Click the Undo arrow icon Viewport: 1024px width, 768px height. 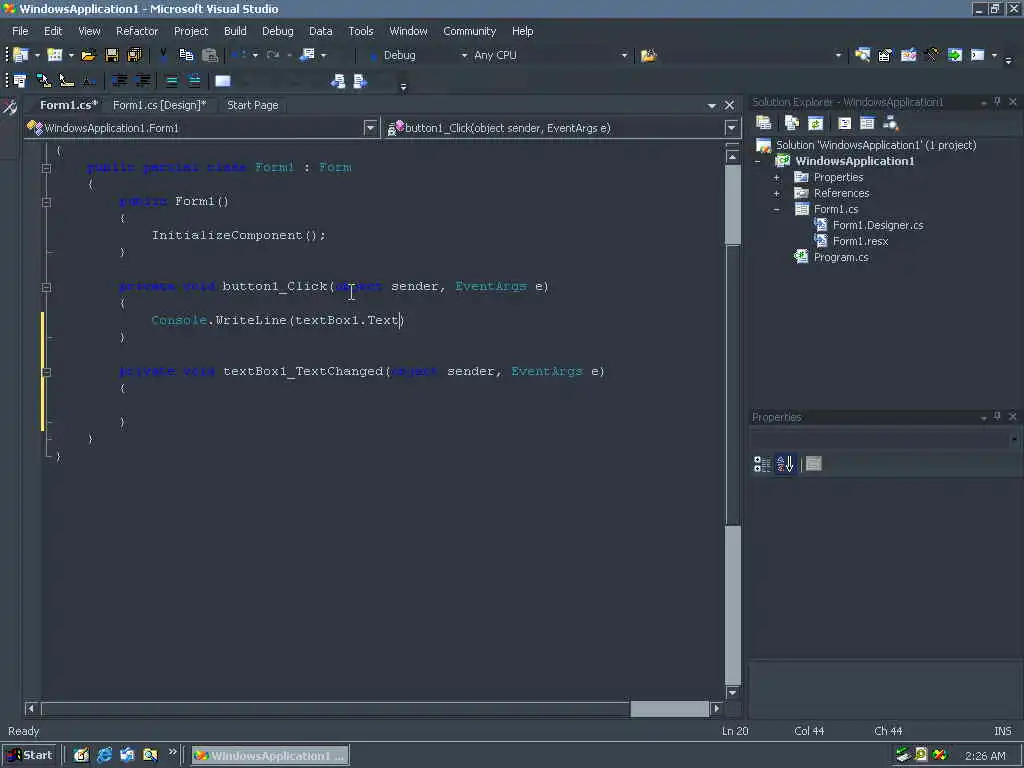point(238,56)
